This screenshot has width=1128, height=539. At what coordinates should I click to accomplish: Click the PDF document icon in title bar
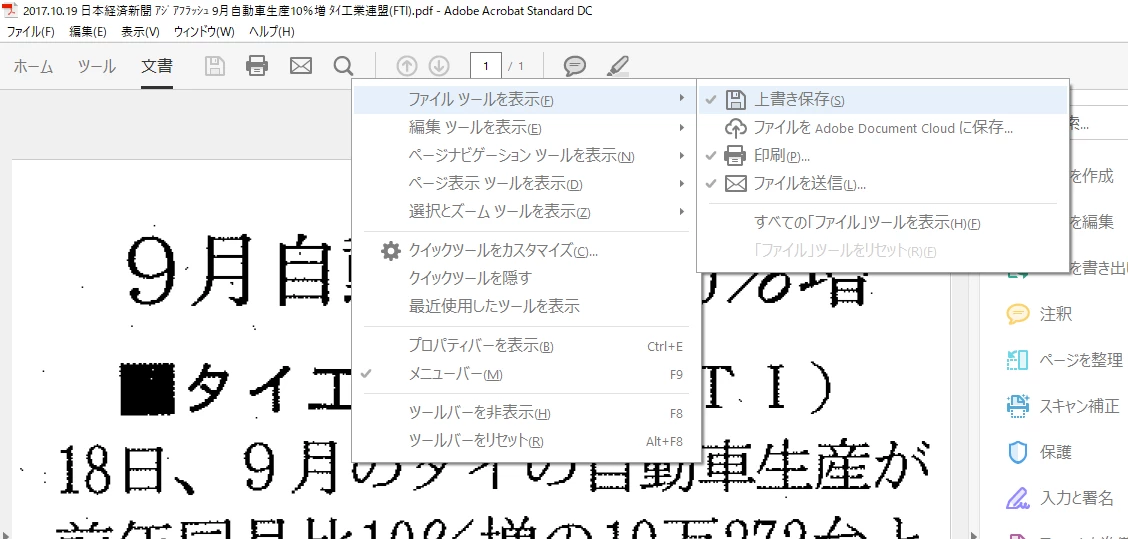pos(10,11)
